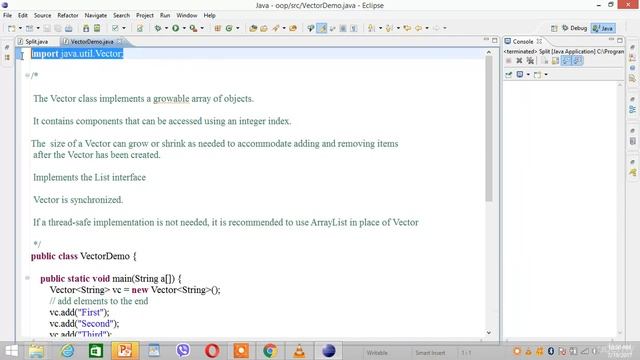Click the editor scroll down arrow
This screenshot has width=640, height=360.
[x=489, y=333]
